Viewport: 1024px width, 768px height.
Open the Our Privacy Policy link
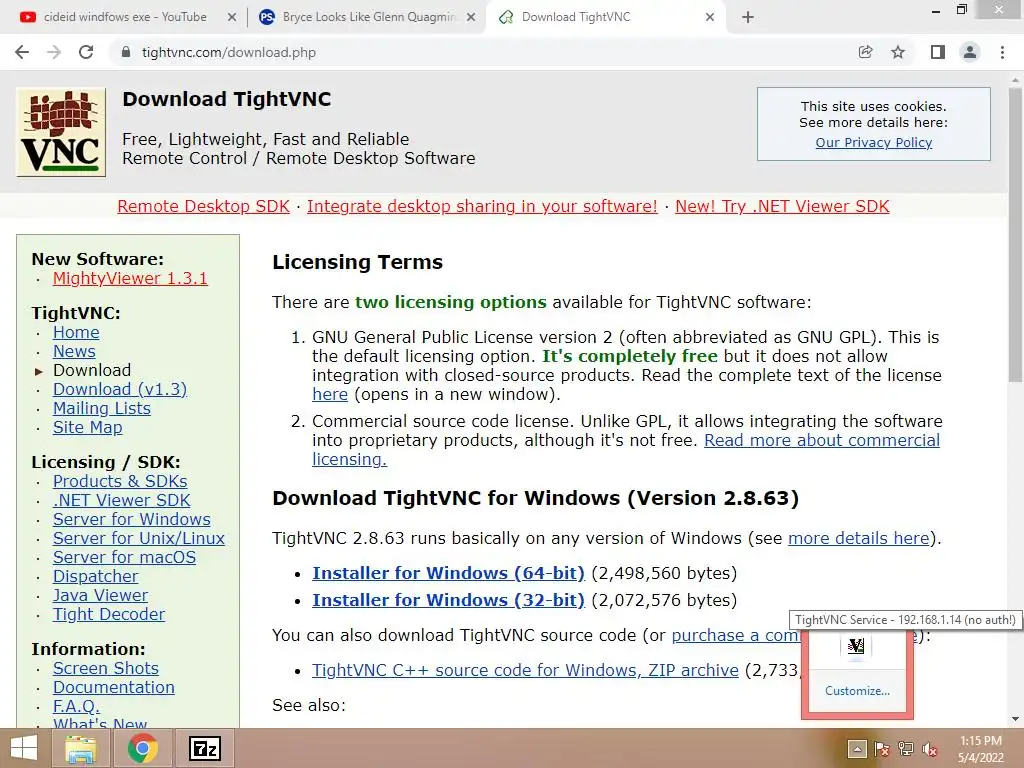click(873, 142)
